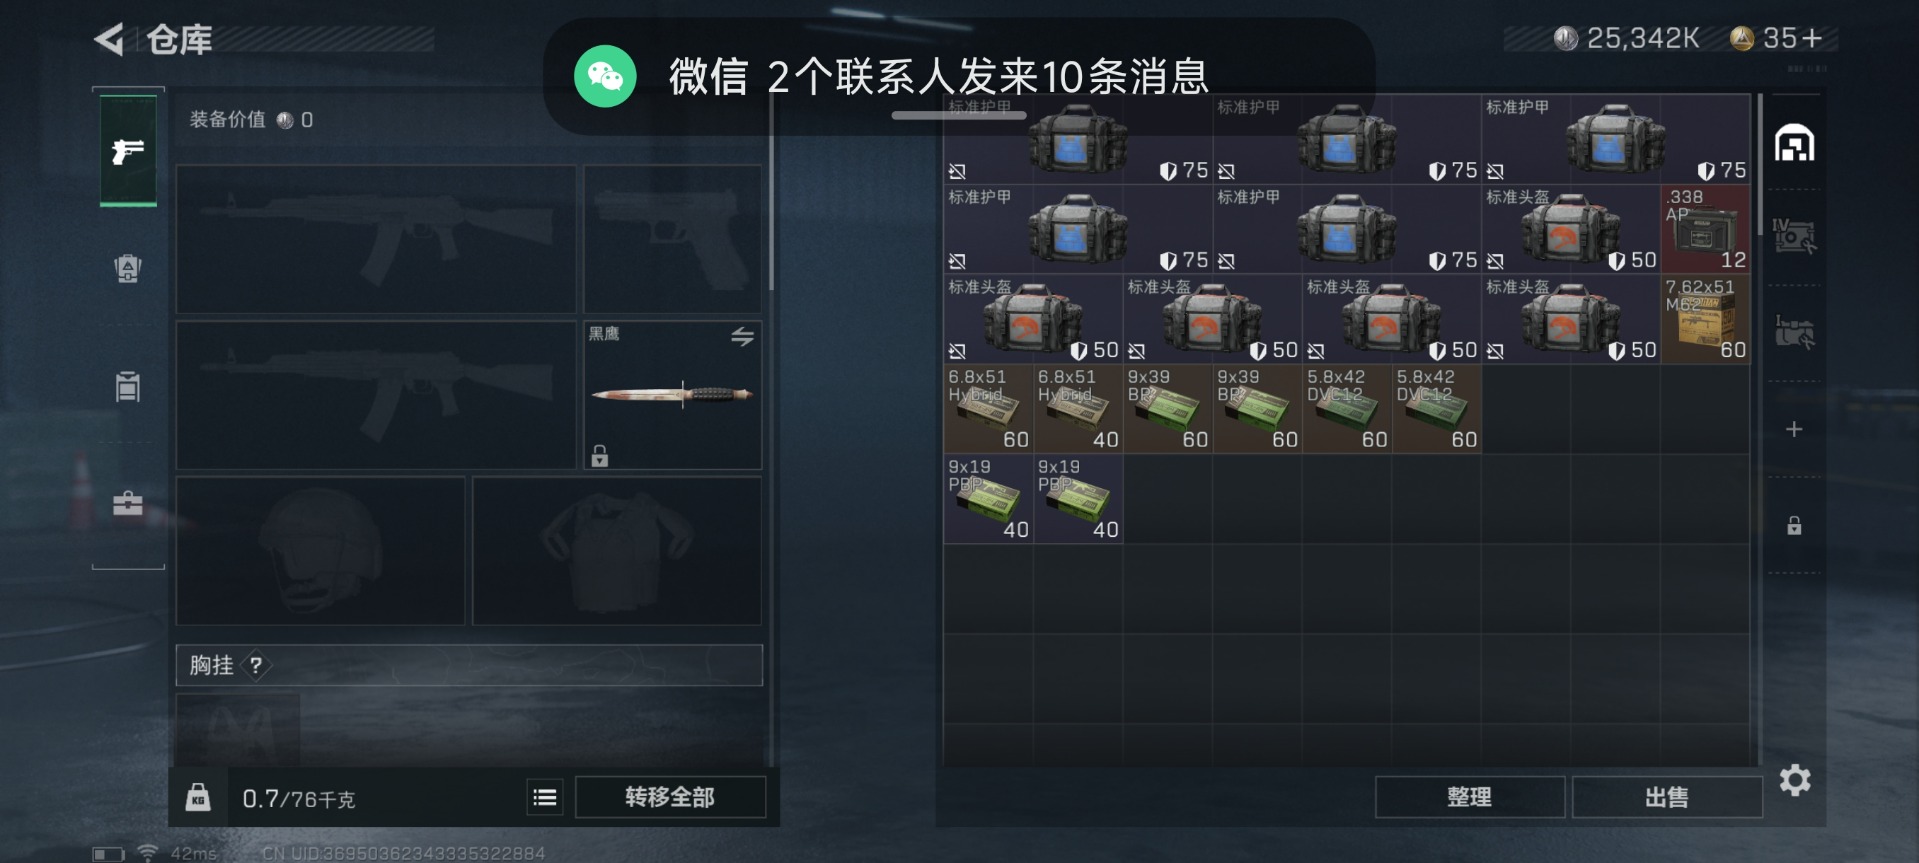Add a new stash with the plus icon

click(1794, 429)
